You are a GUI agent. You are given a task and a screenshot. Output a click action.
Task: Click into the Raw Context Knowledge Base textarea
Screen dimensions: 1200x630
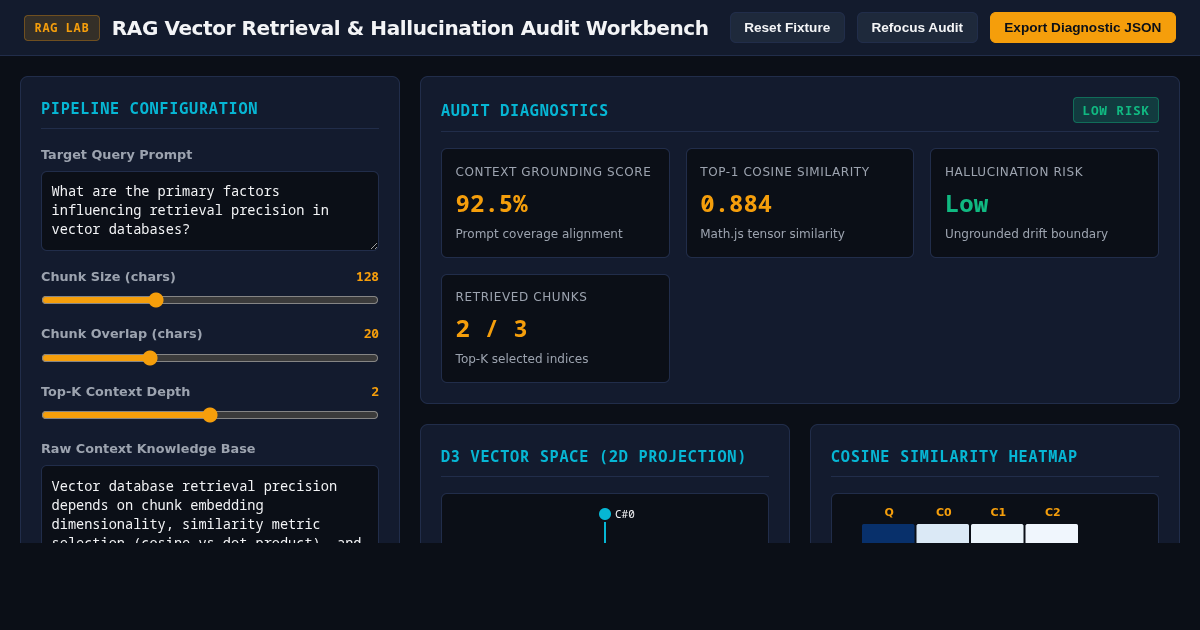click(x=210, y=504)
